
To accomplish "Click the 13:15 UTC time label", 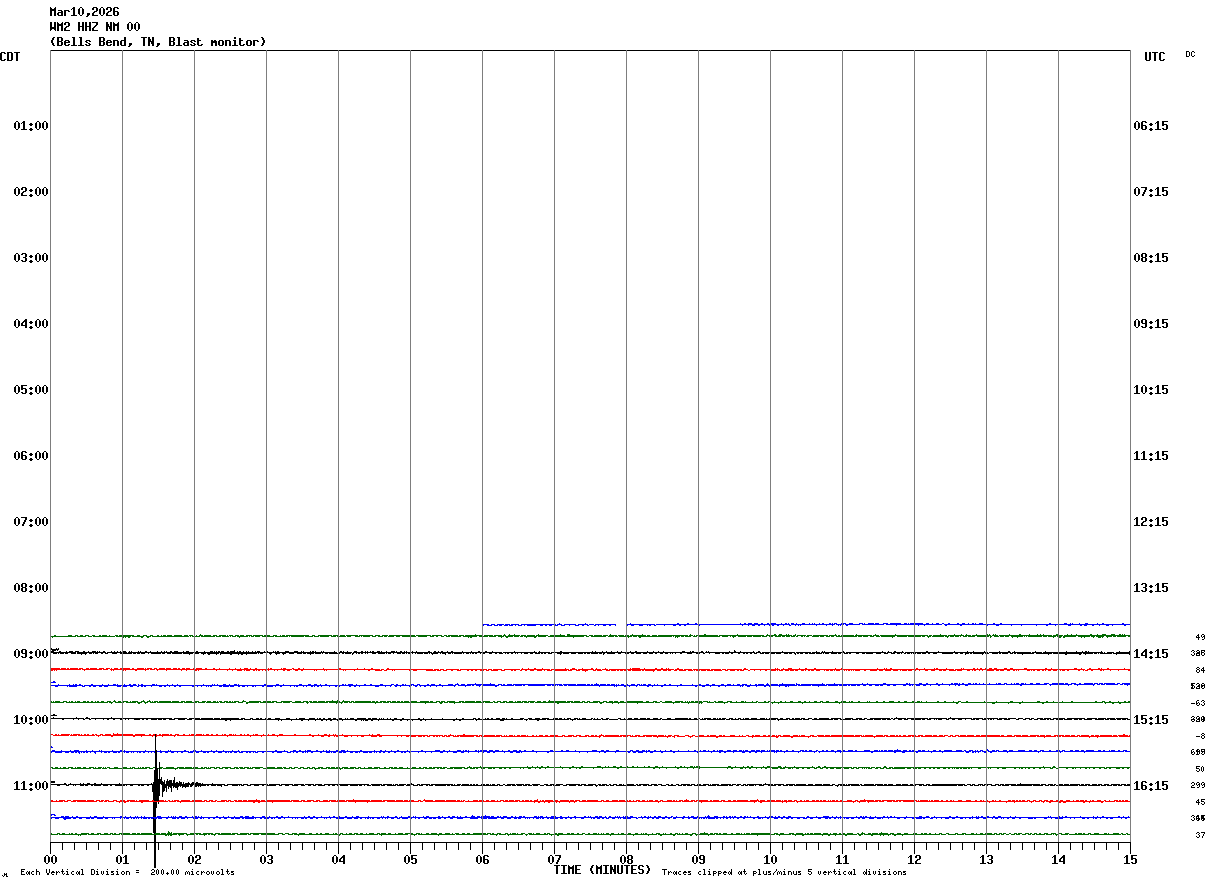I will [x=1151, y=588].
